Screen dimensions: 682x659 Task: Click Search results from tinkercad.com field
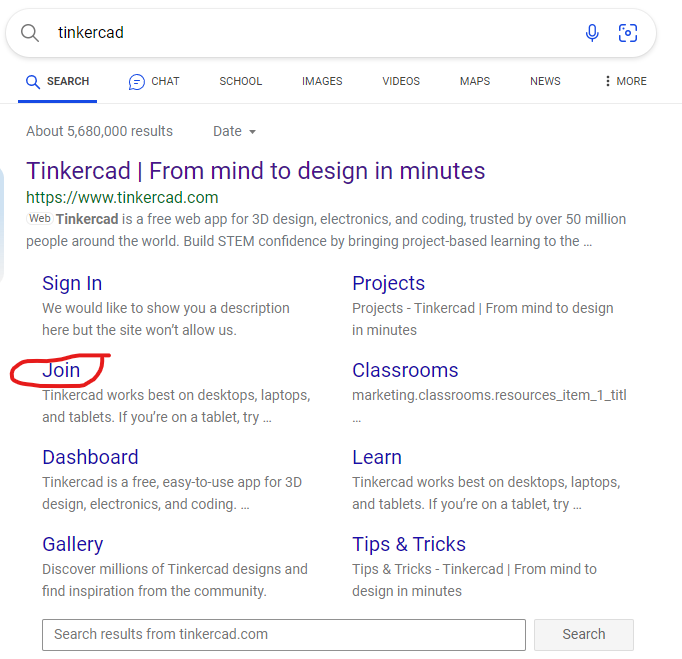284,635
